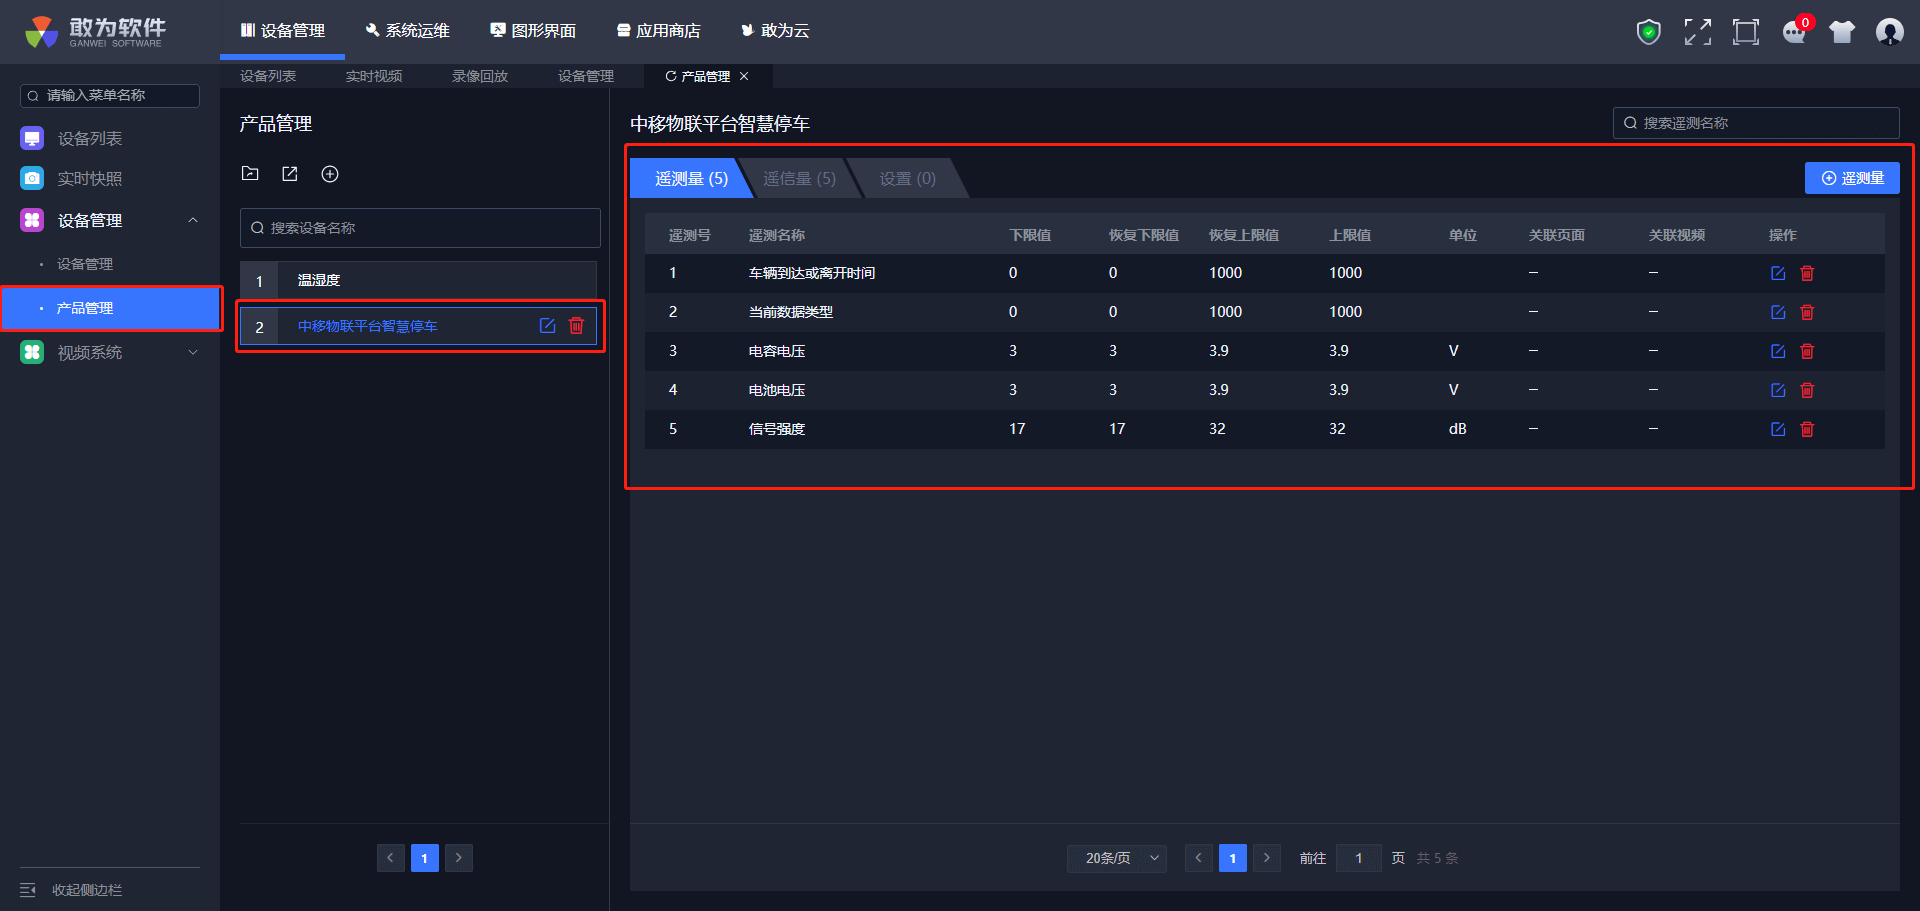Delete the 当前数据类型 row
Image resolution: width=1920 pixels, height=911 pixels.
pos(1807,312)
